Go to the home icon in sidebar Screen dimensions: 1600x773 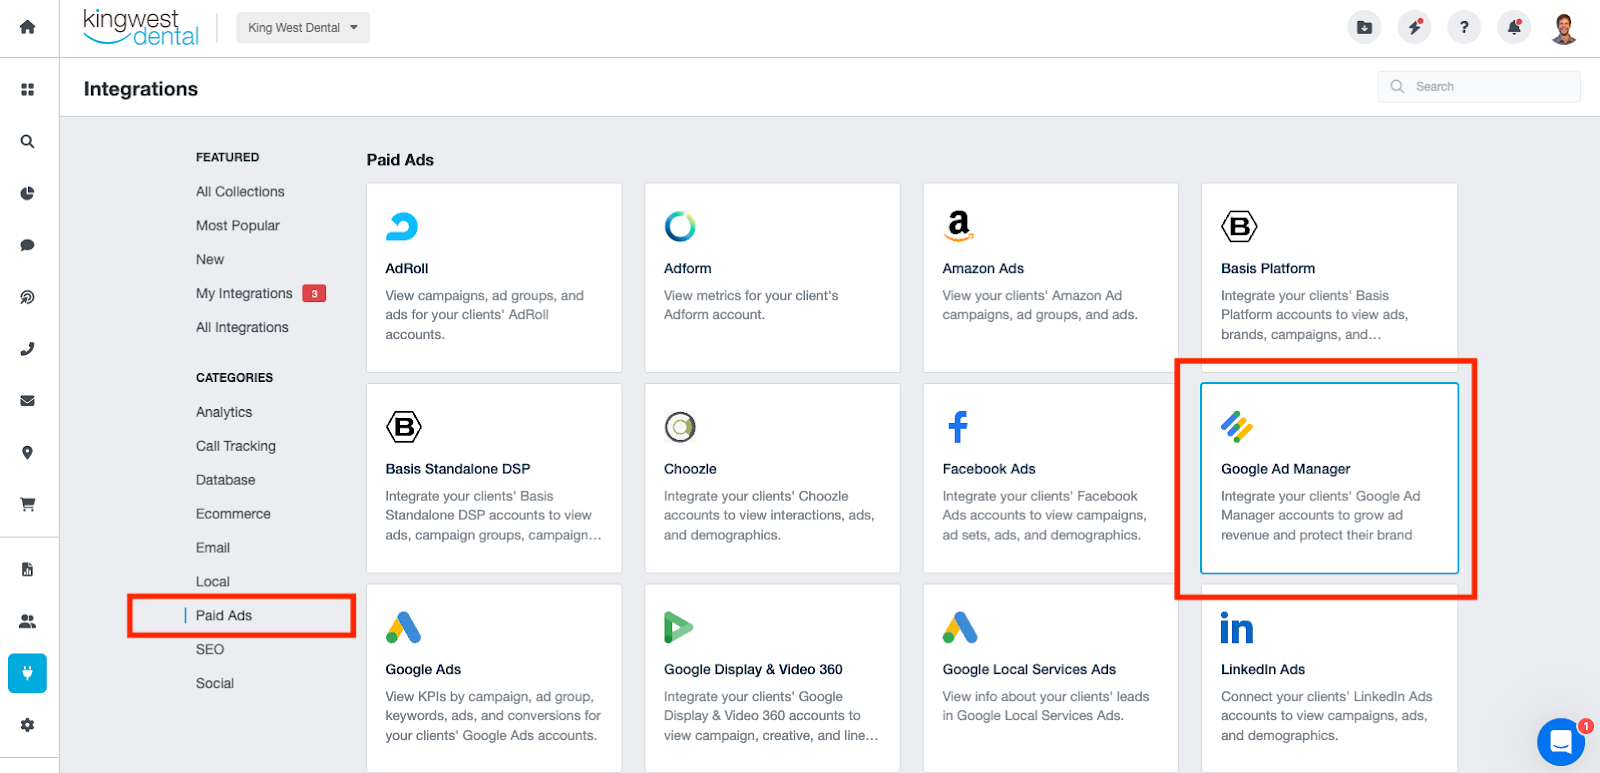[x=28, y=27]
